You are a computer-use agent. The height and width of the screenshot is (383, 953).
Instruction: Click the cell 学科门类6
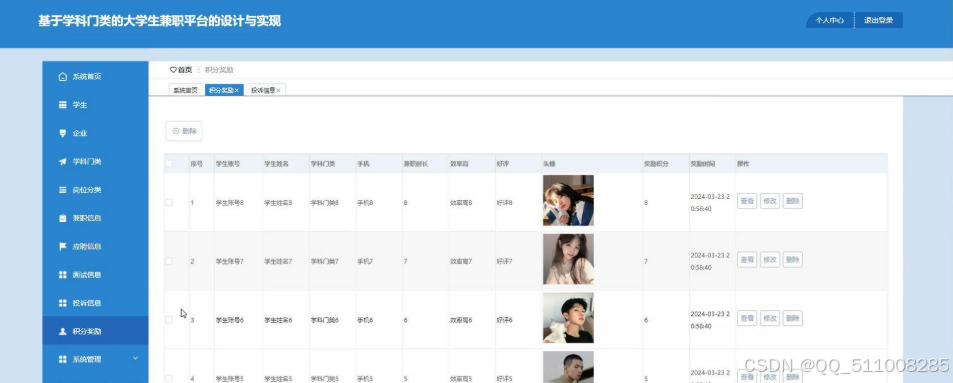point(325,320)
